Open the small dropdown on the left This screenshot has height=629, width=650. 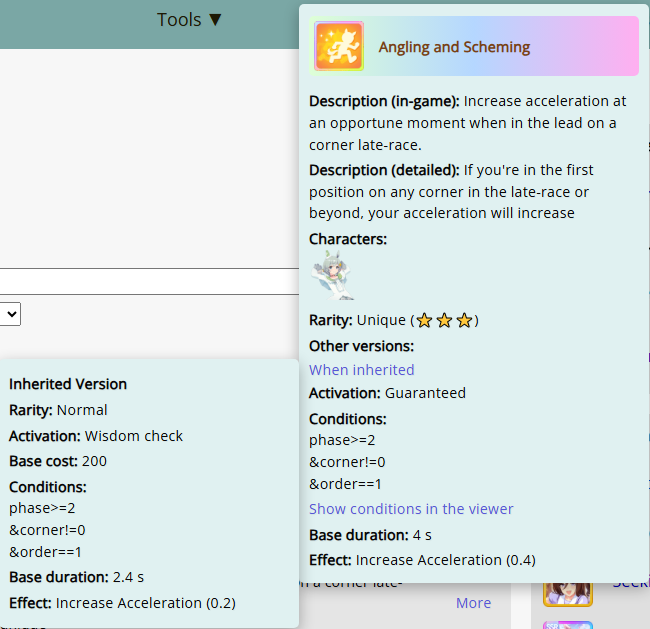10,314
